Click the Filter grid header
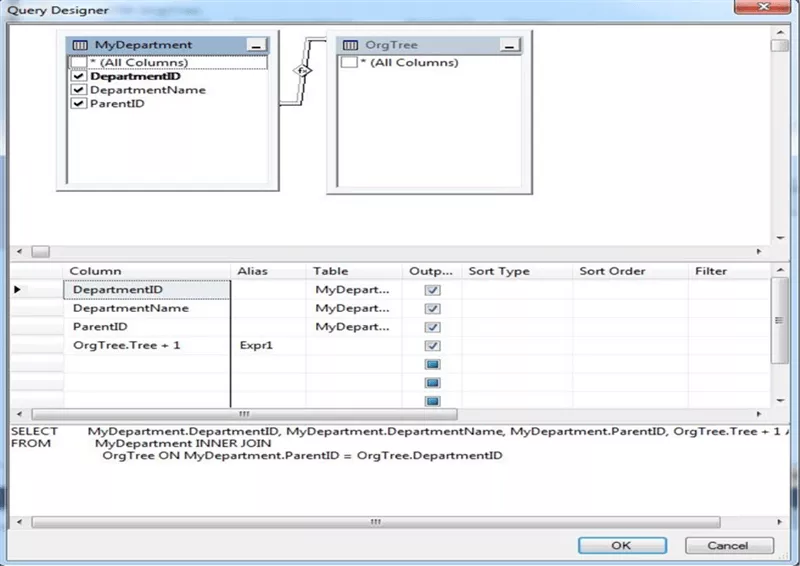800x566 pixels. pos(729,271)
